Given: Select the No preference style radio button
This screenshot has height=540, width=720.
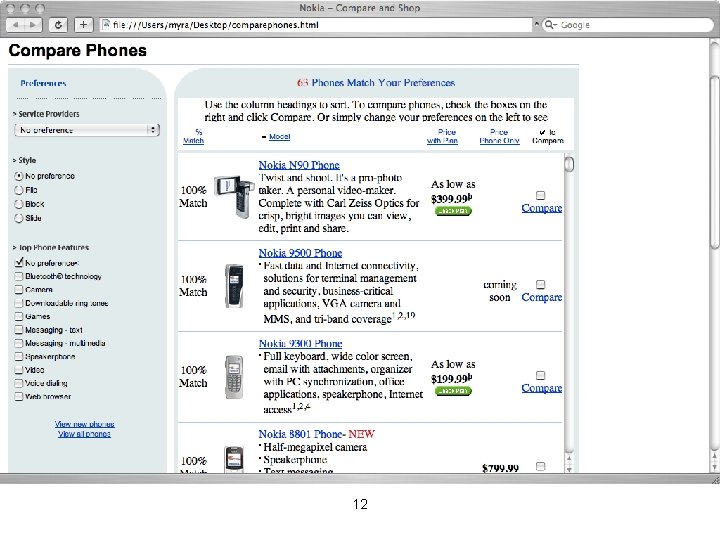Looking at the screenshot, I should pyautogui.click(x=19, y=176).
